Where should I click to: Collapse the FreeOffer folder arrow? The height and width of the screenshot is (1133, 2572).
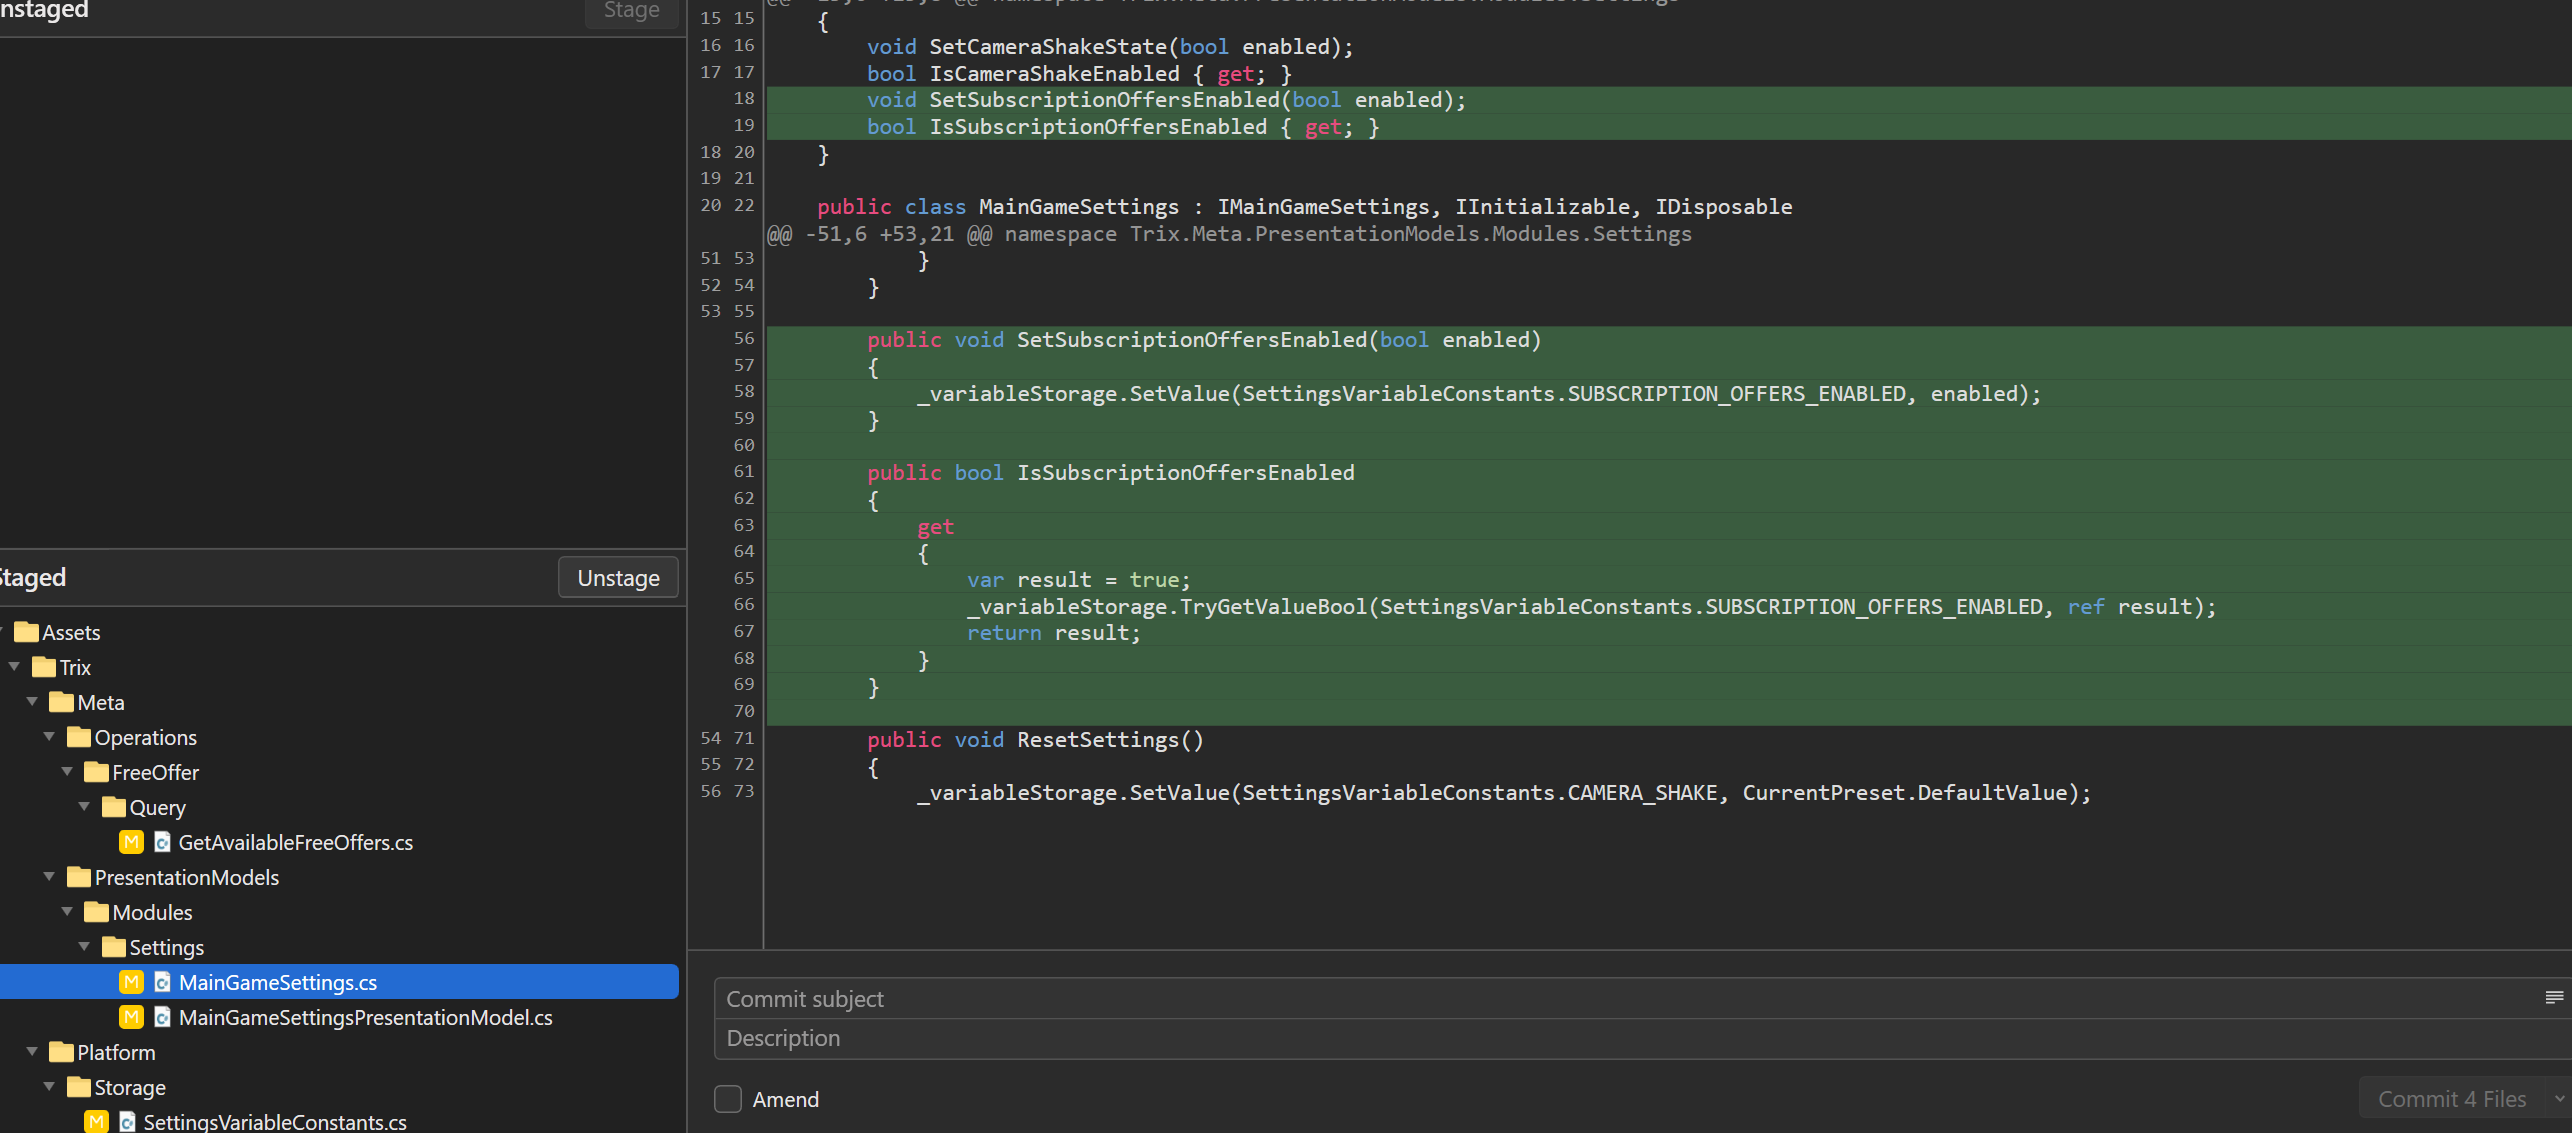click(67, 772)
